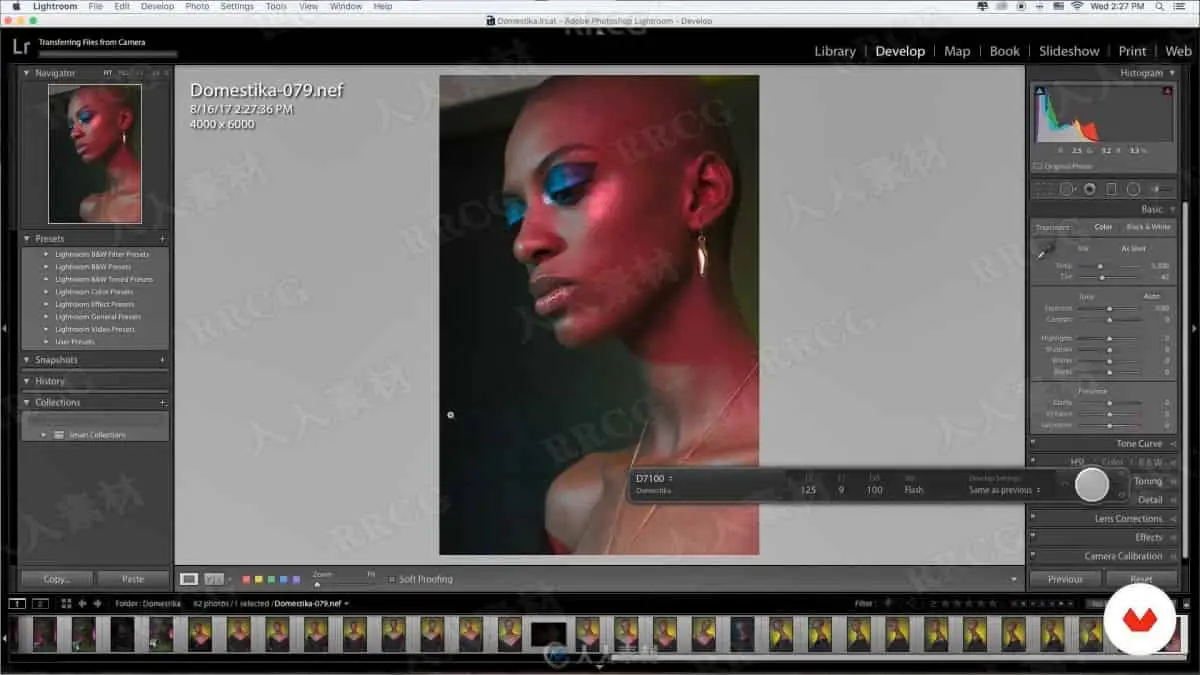Screen dimensions: 1200x675
Task: Pick the White Balance eyedropper tool
Action: pos(1046,250)
